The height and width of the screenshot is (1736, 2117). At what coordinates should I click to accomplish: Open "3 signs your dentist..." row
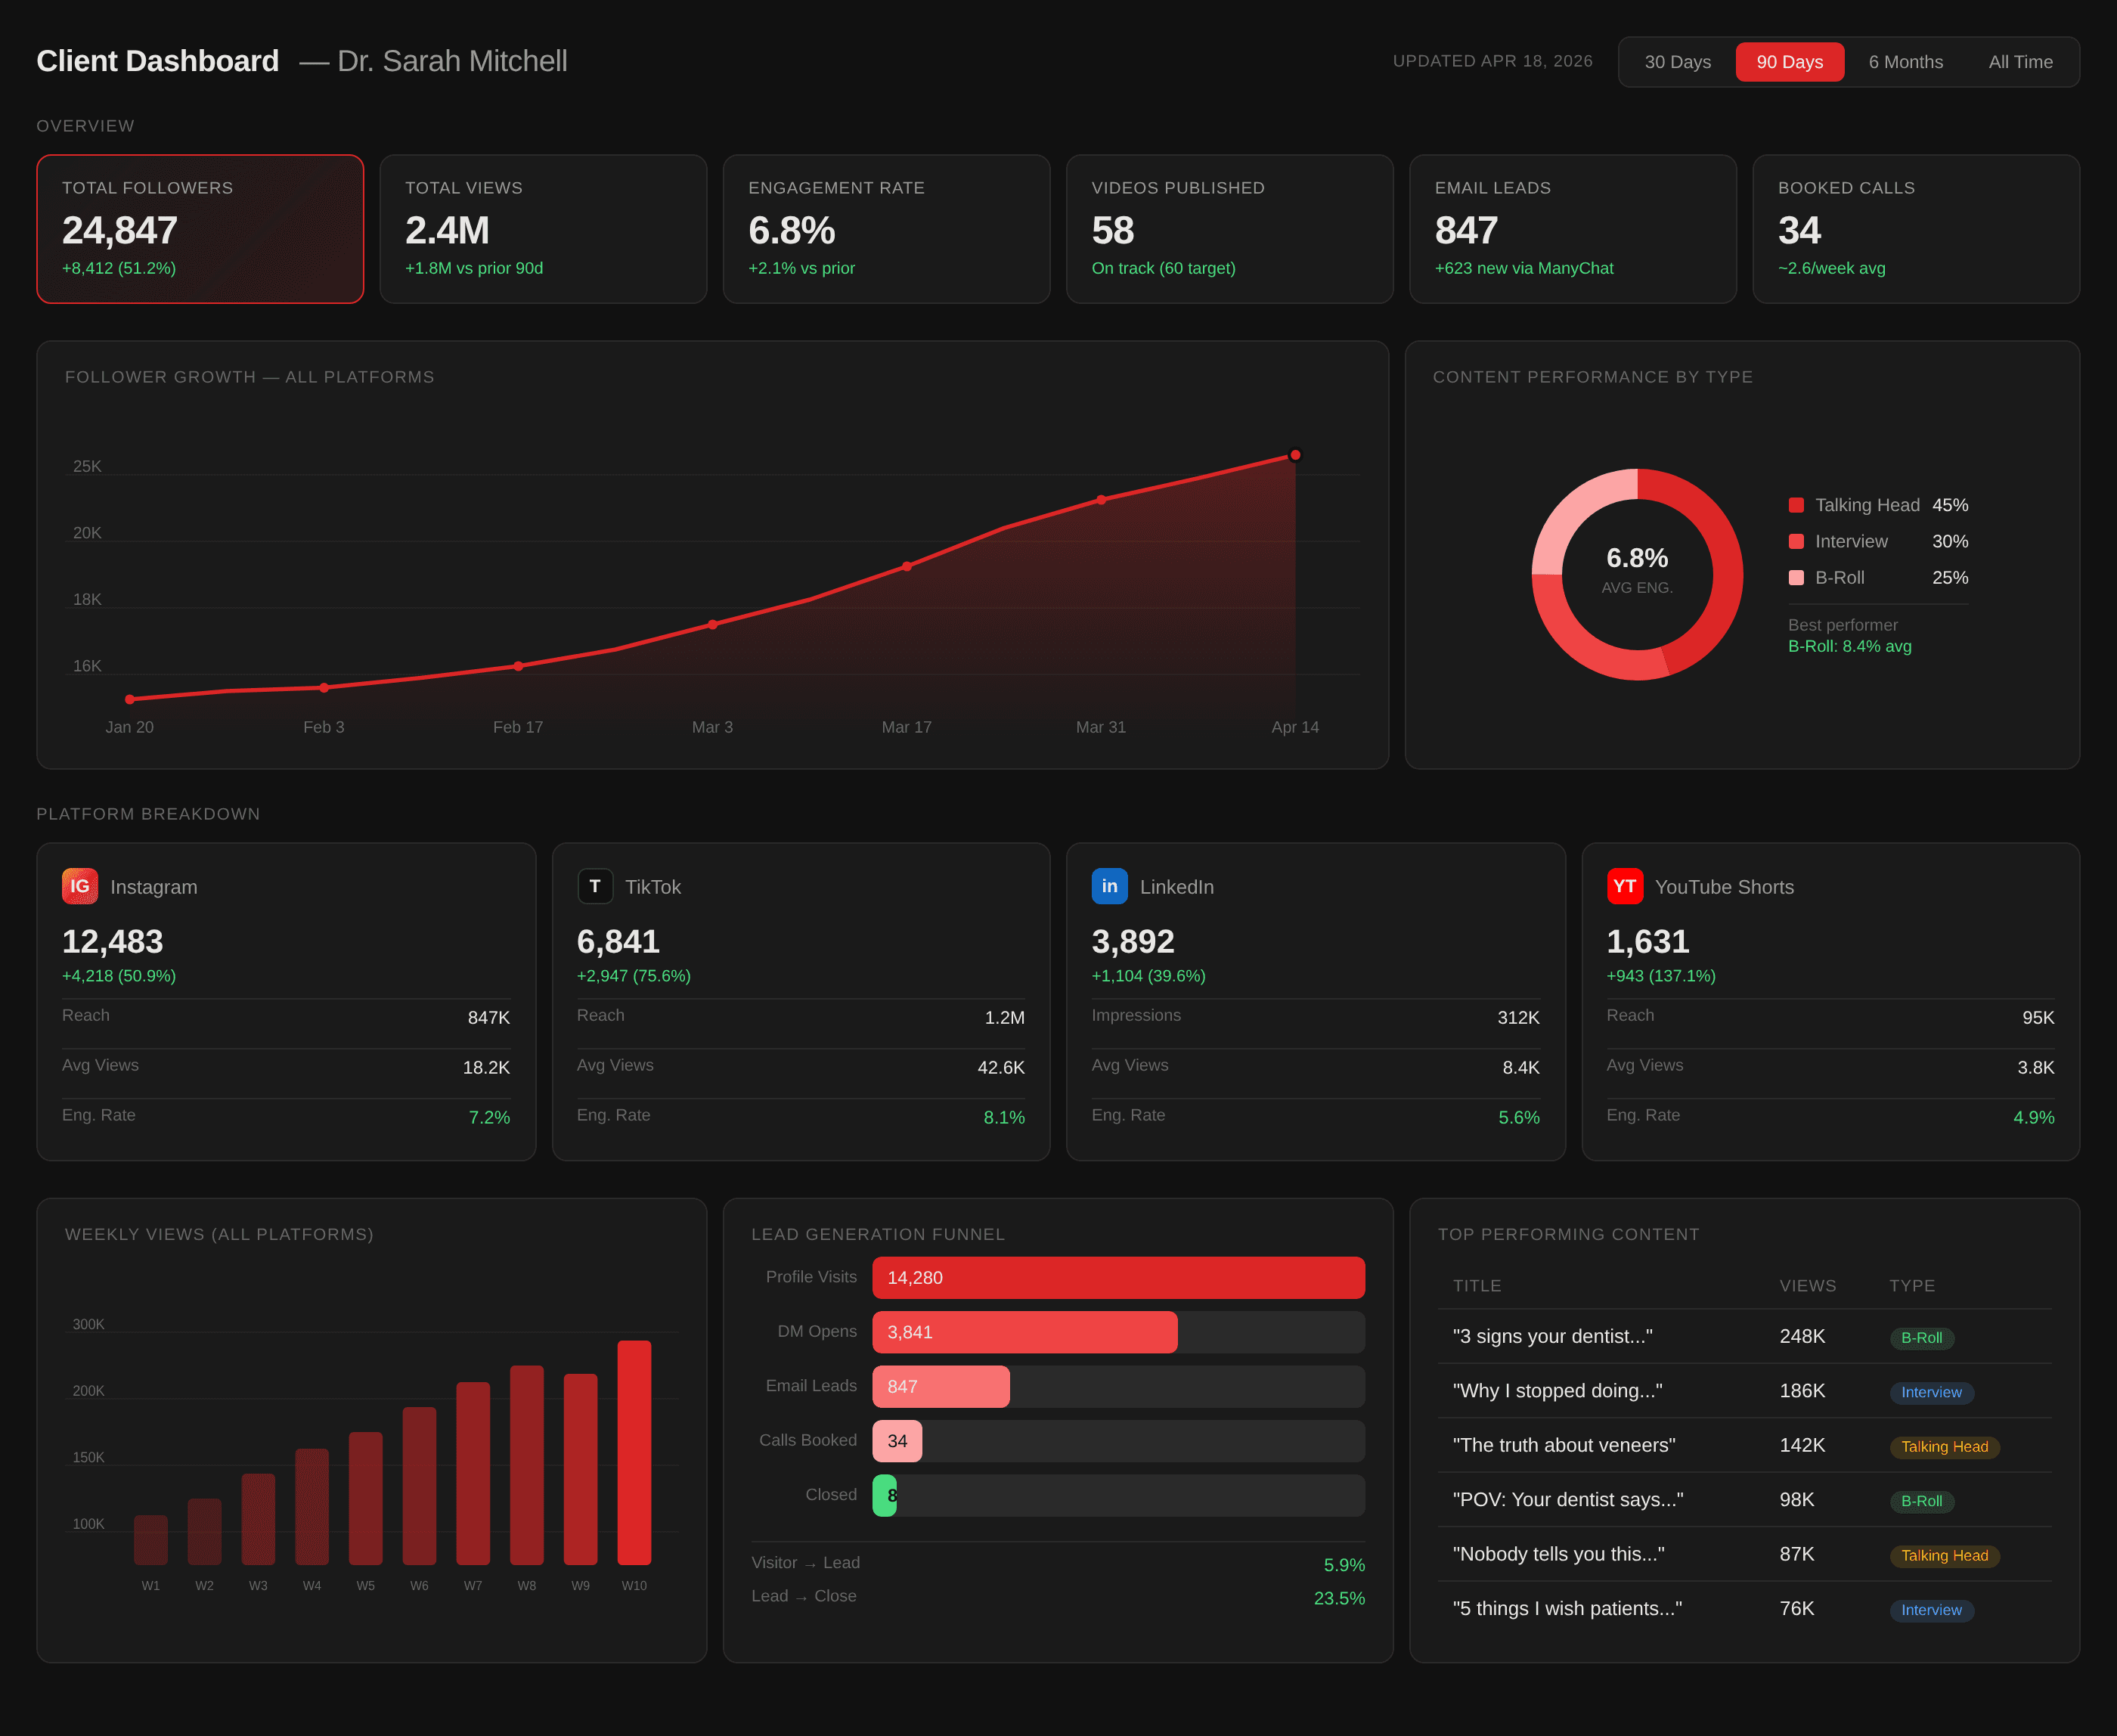click(1552, 1336)
